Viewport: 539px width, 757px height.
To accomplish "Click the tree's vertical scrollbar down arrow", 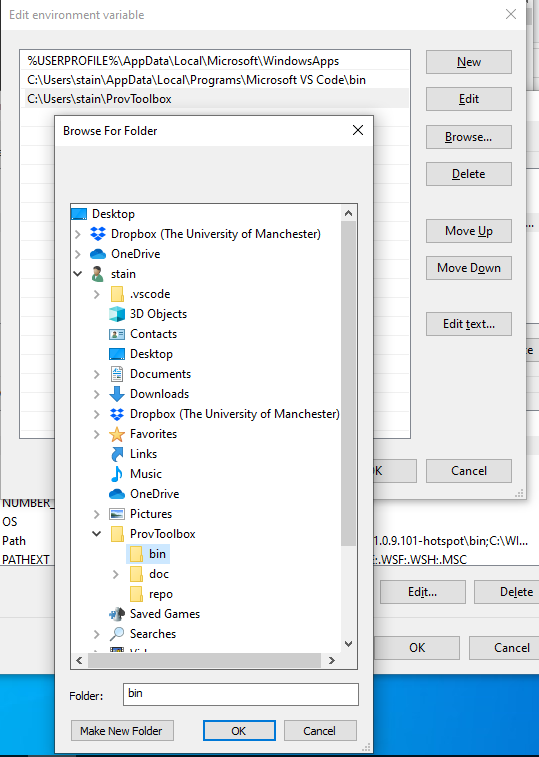I will pos(349,644).
